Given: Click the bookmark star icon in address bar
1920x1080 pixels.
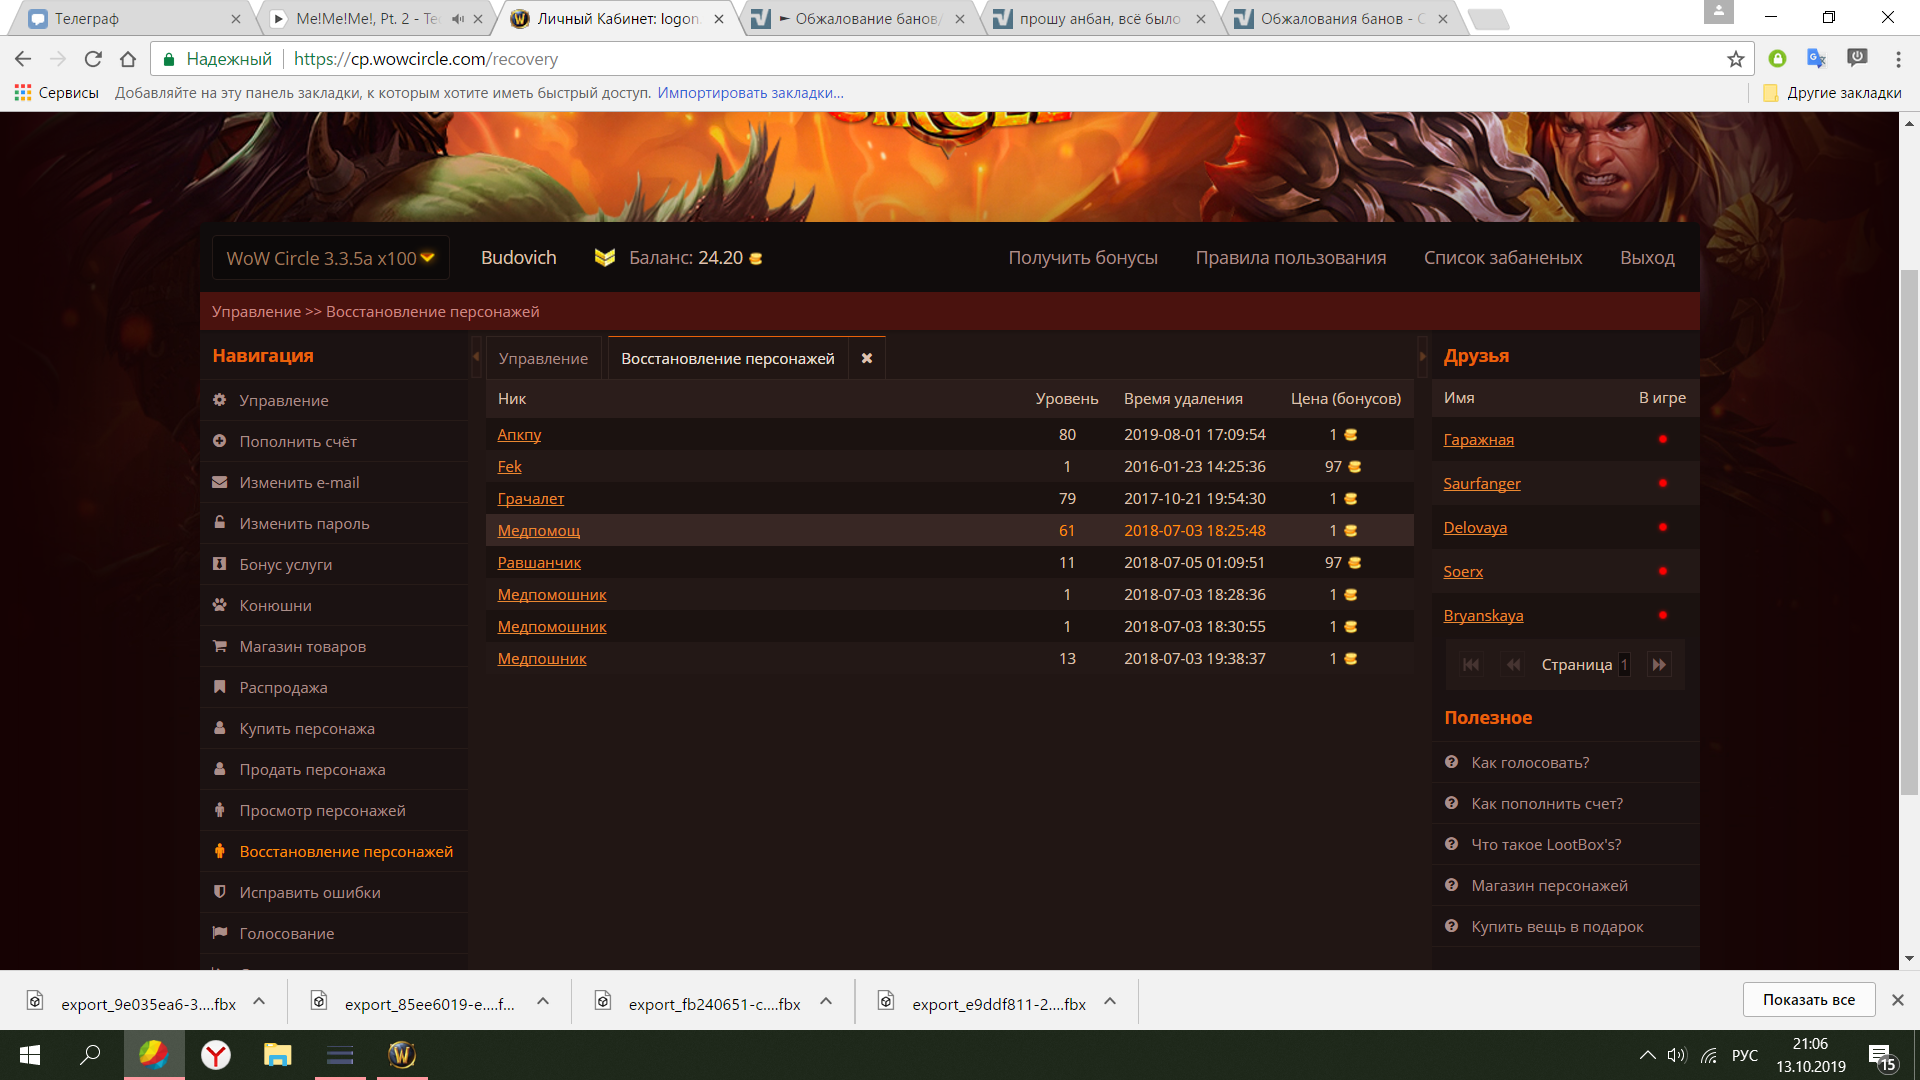Looking at the screenshot, I should click(x=1736, y=59).
